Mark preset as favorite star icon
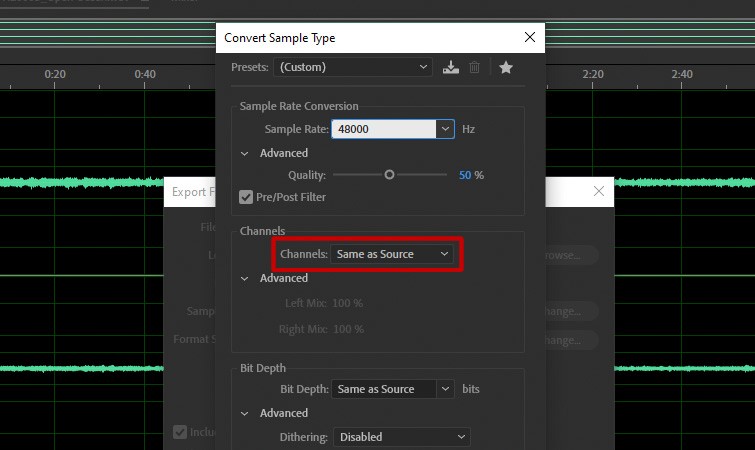The image size is (755, 450). tap(506, 67)
